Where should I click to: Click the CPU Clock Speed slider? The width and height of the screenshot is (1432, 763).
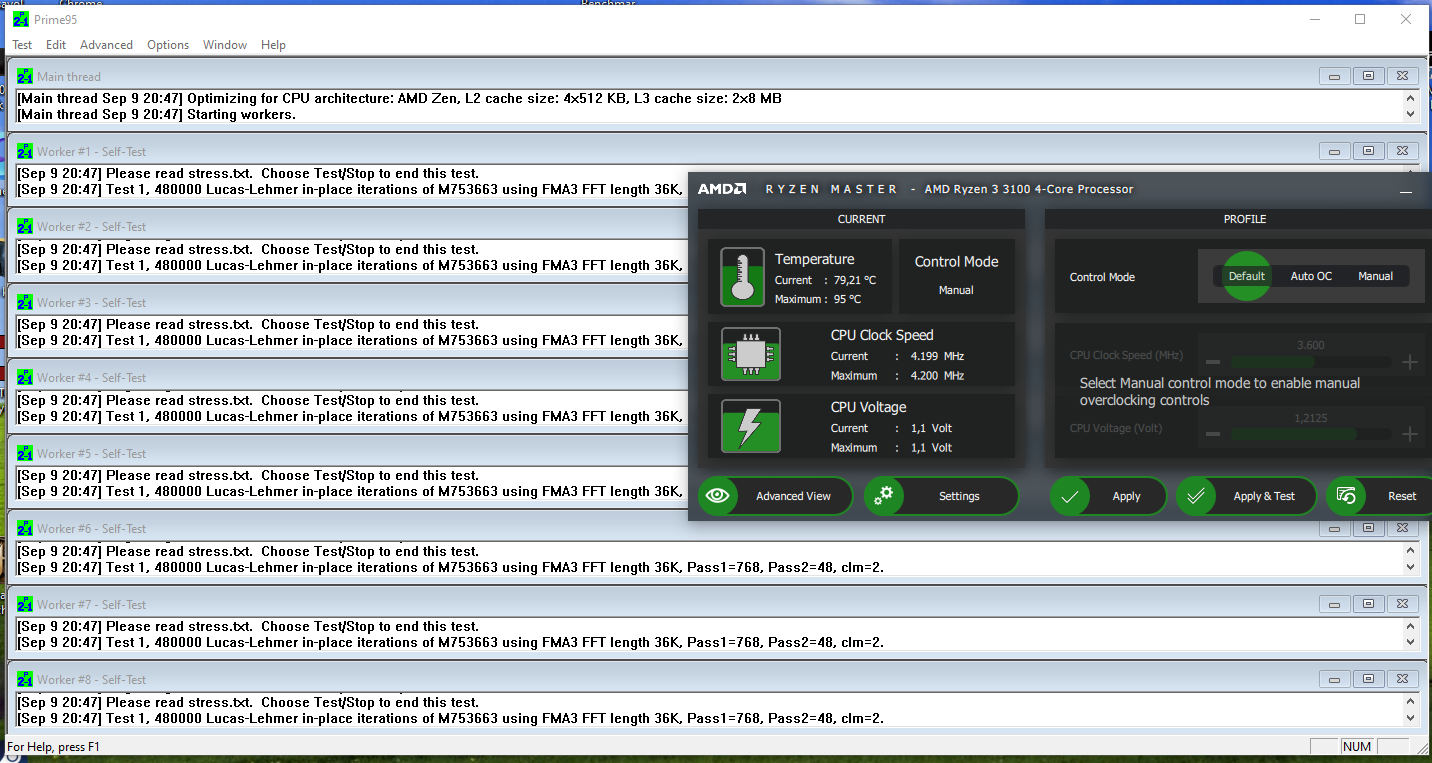(1311, 362)
